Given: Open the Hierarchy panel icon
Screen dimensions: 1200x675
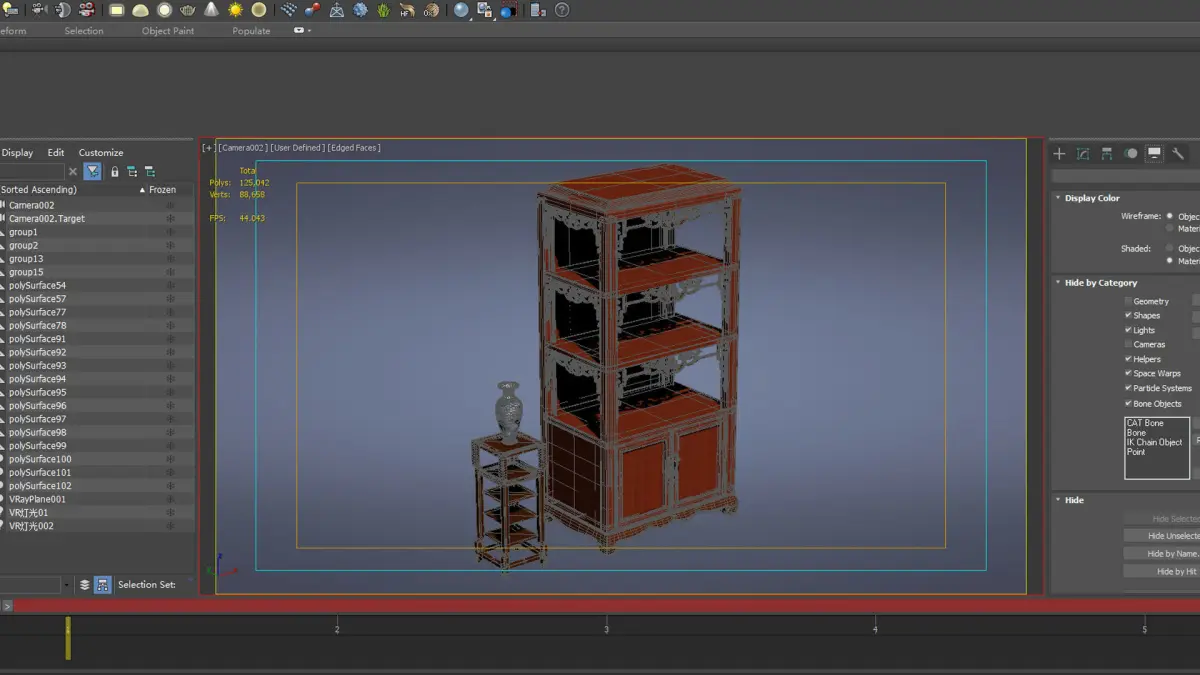Looking at the screenshot, I should pos(1107,154).
